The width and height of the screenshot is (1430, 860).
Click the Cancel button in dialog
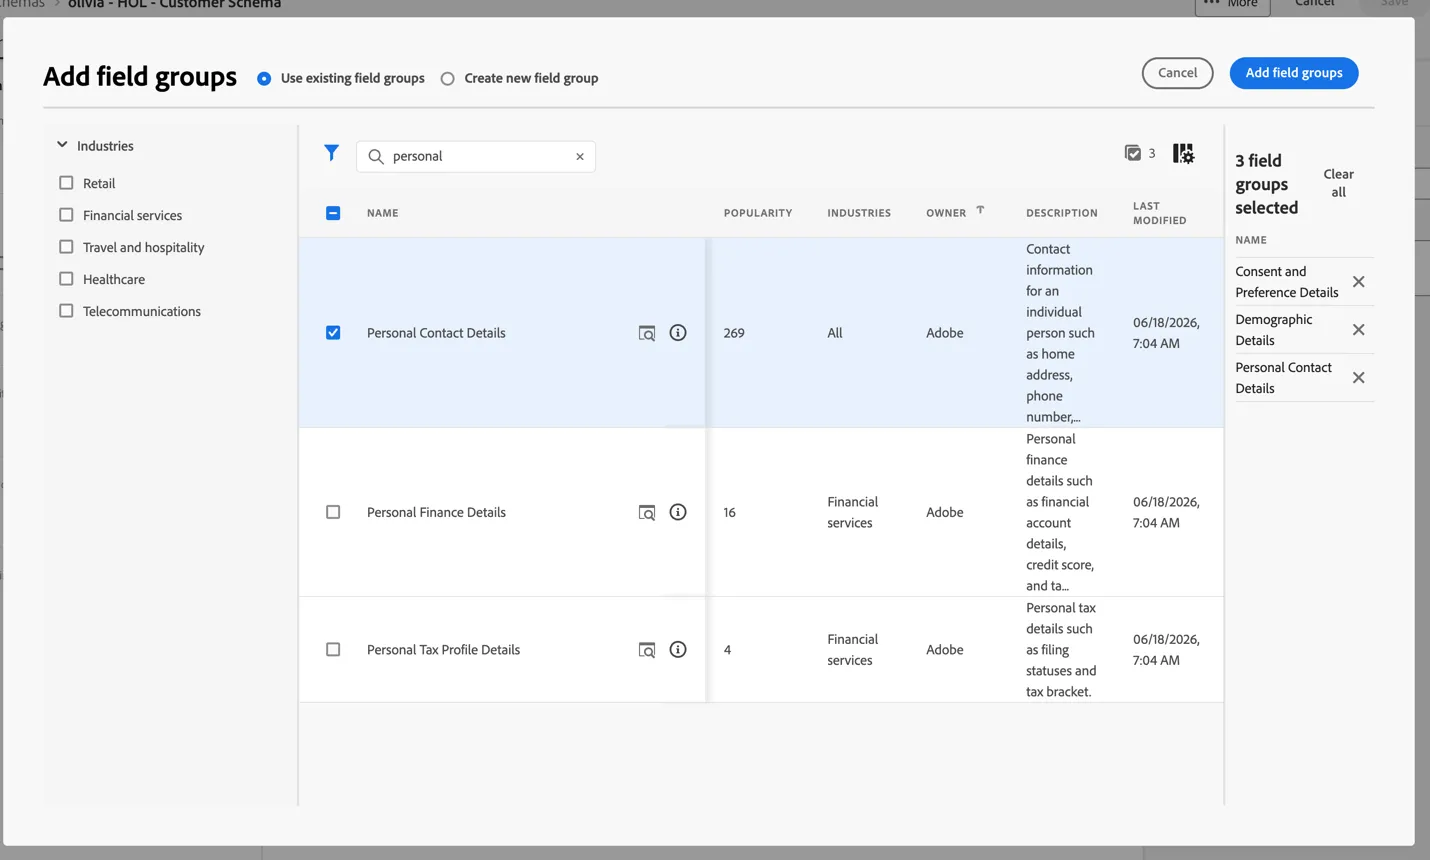click(1177, 73)
